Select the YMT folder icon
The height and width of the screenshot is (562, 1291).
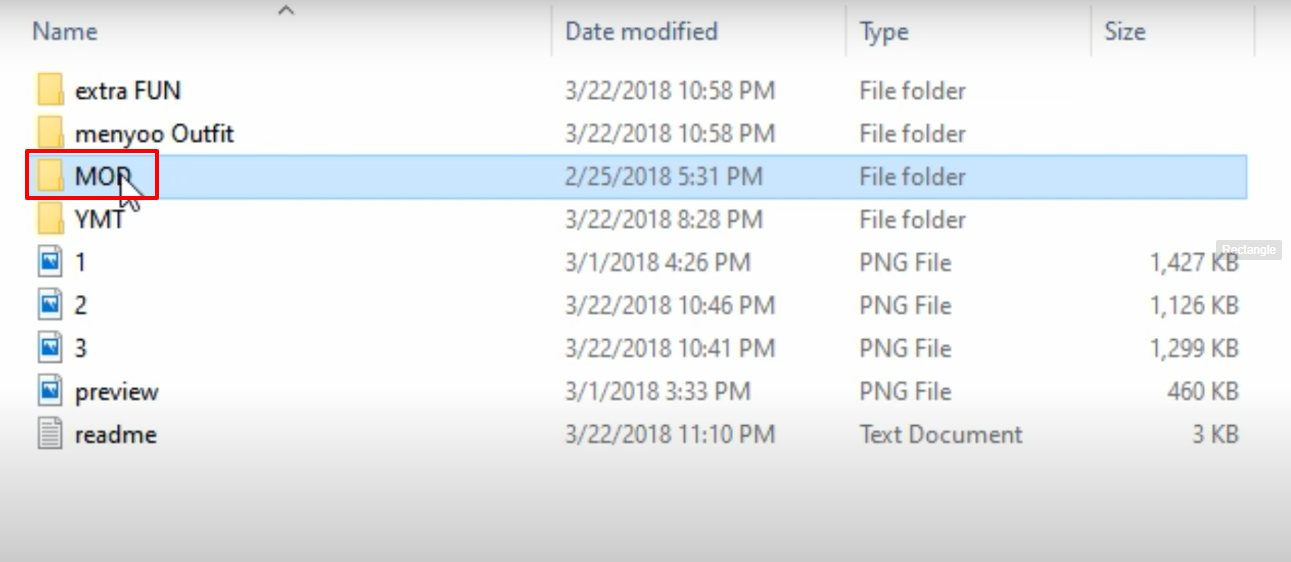pos(51,219)
